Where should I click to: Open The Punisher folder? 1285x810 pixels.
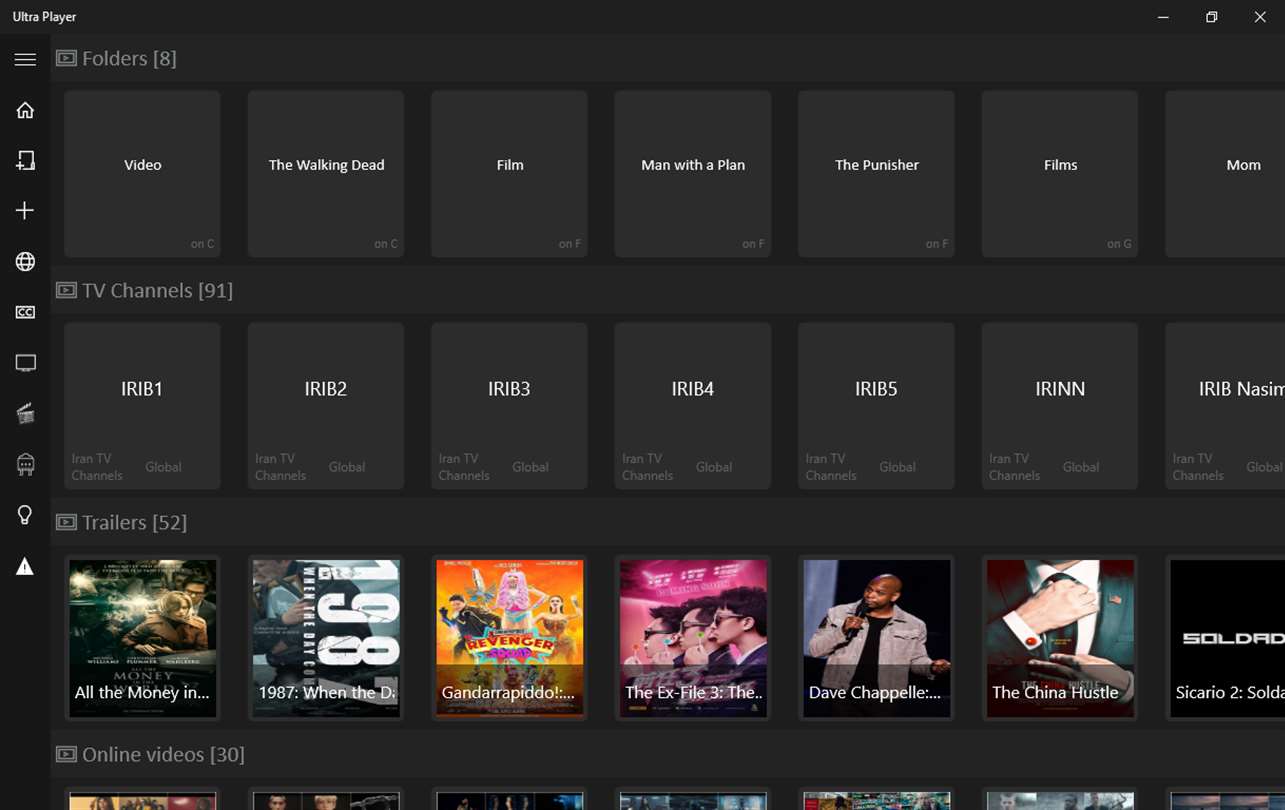[x=876, y=174]
